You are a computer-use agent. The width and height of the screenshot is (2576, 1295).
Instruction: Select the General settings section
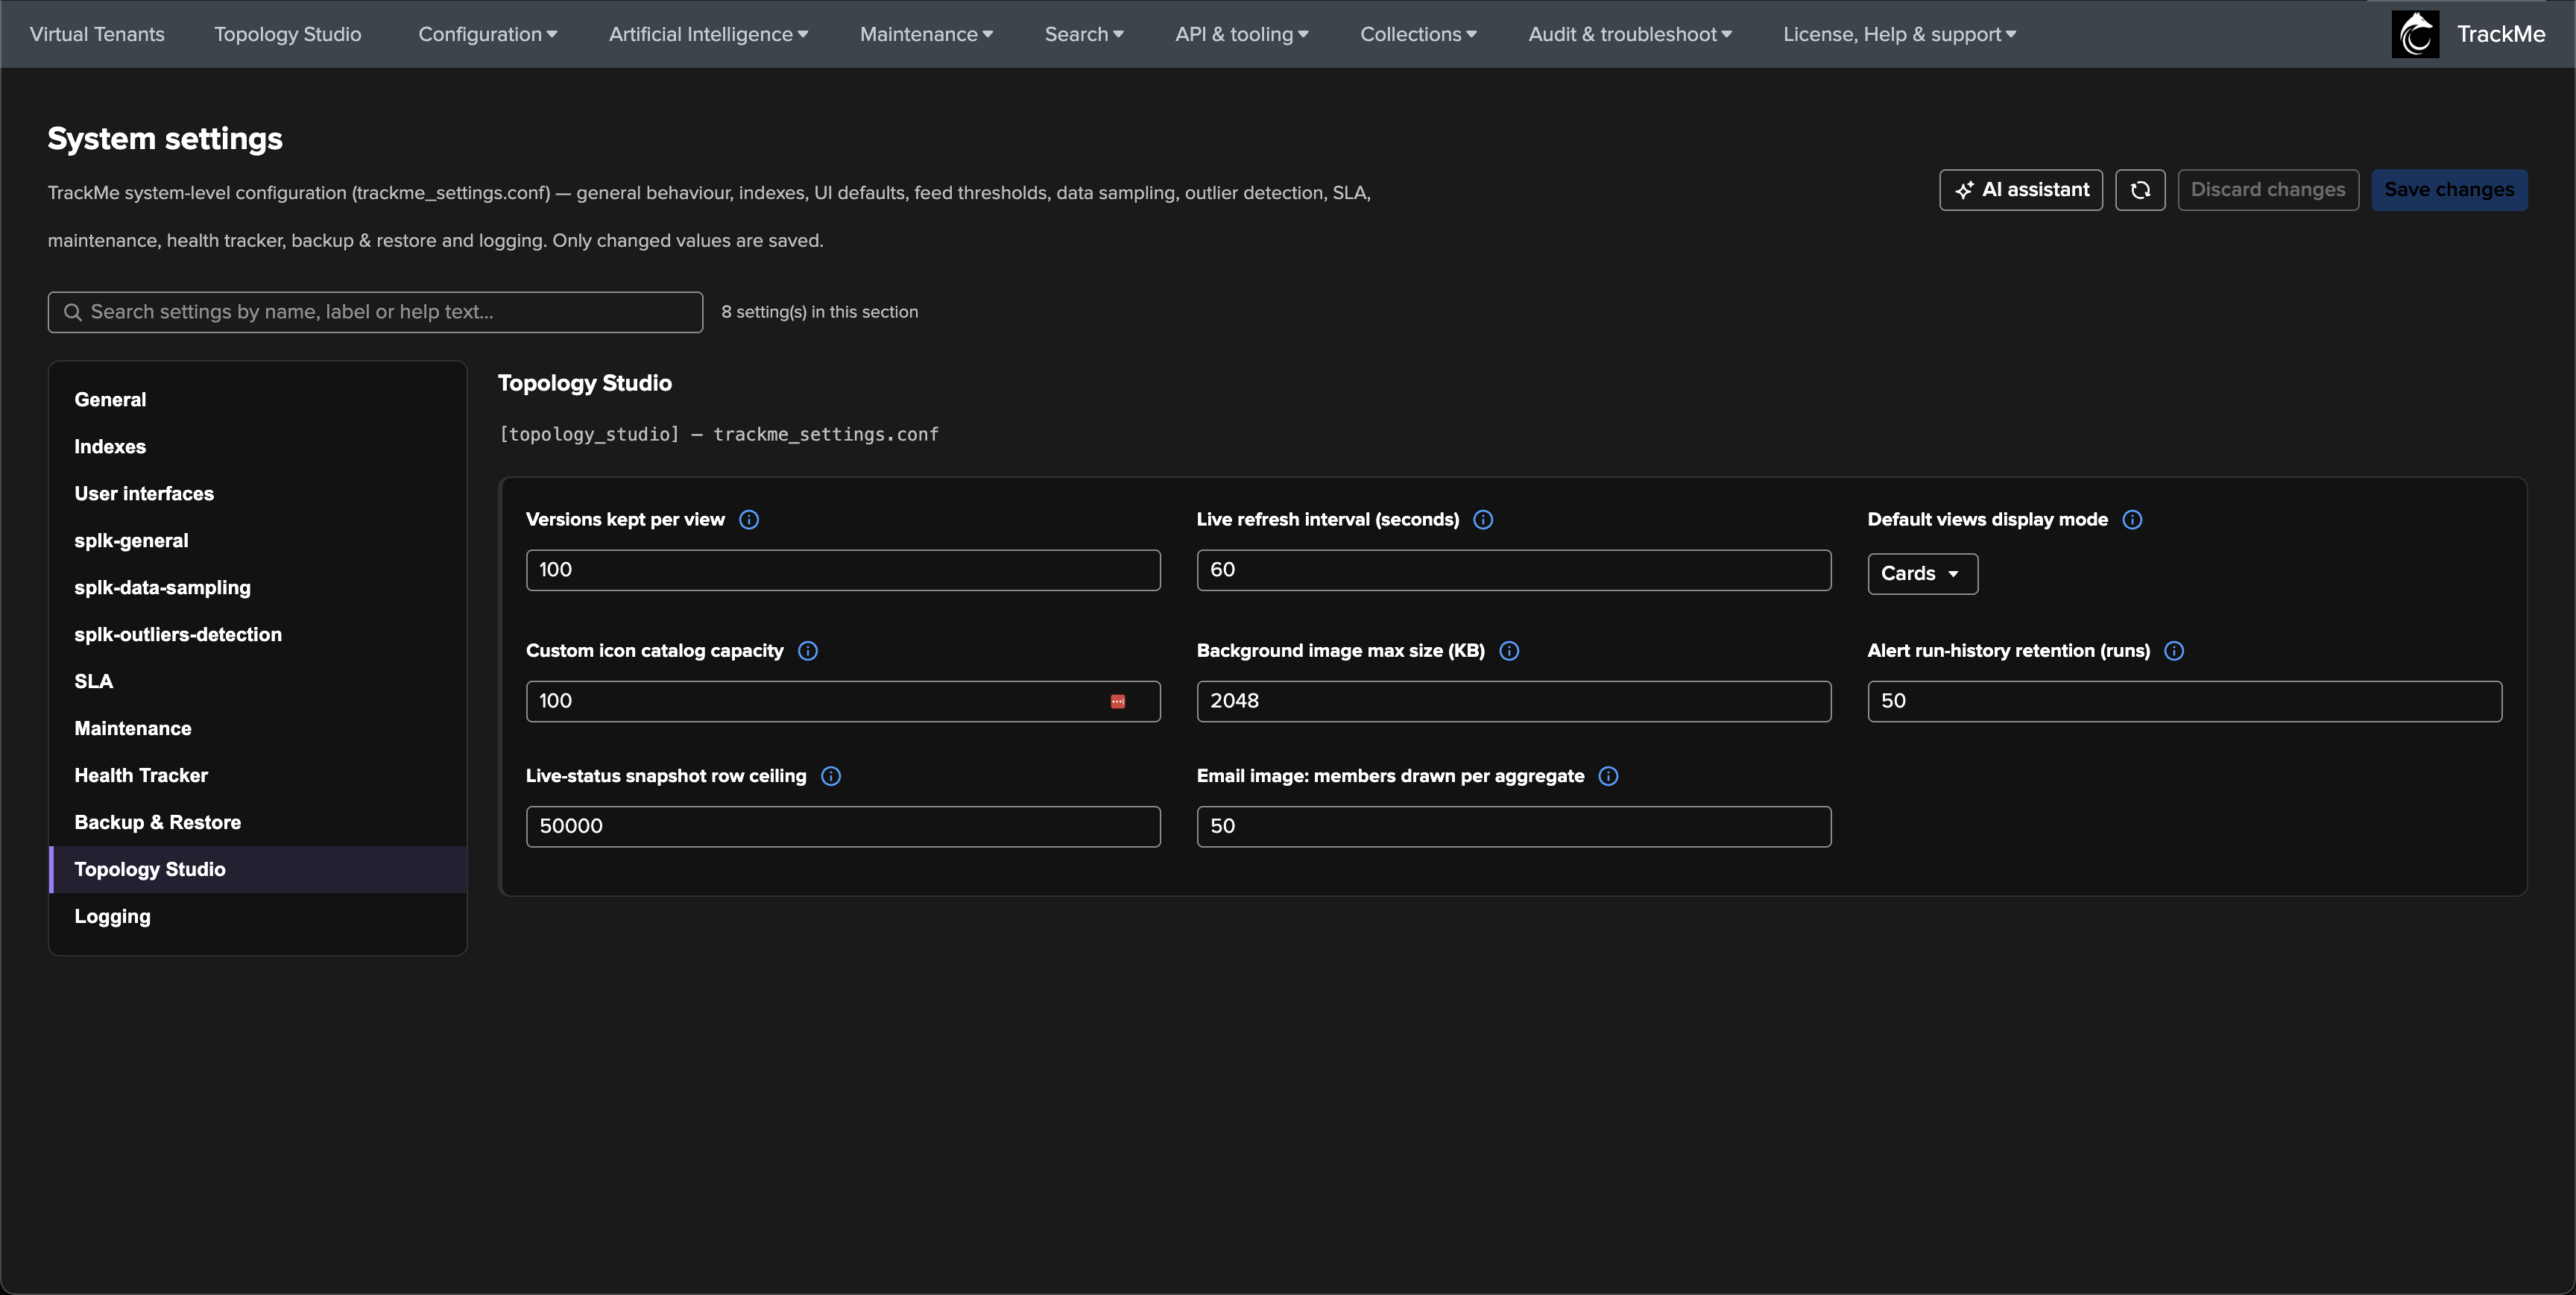258,400
